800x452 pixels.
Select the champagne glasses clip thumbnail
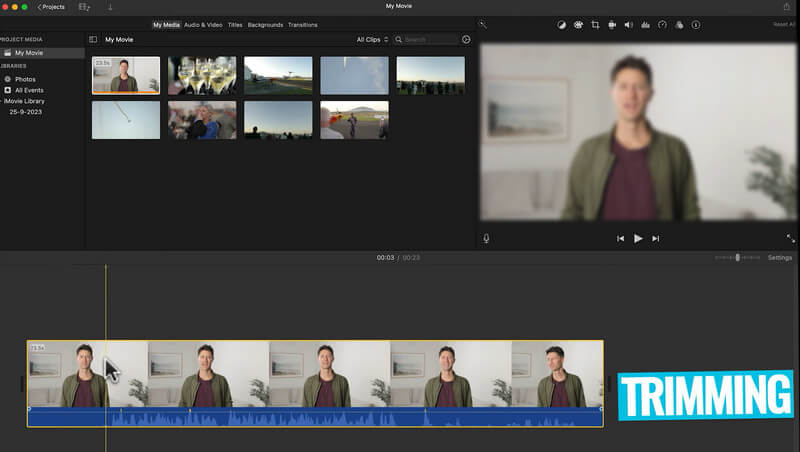202,75
